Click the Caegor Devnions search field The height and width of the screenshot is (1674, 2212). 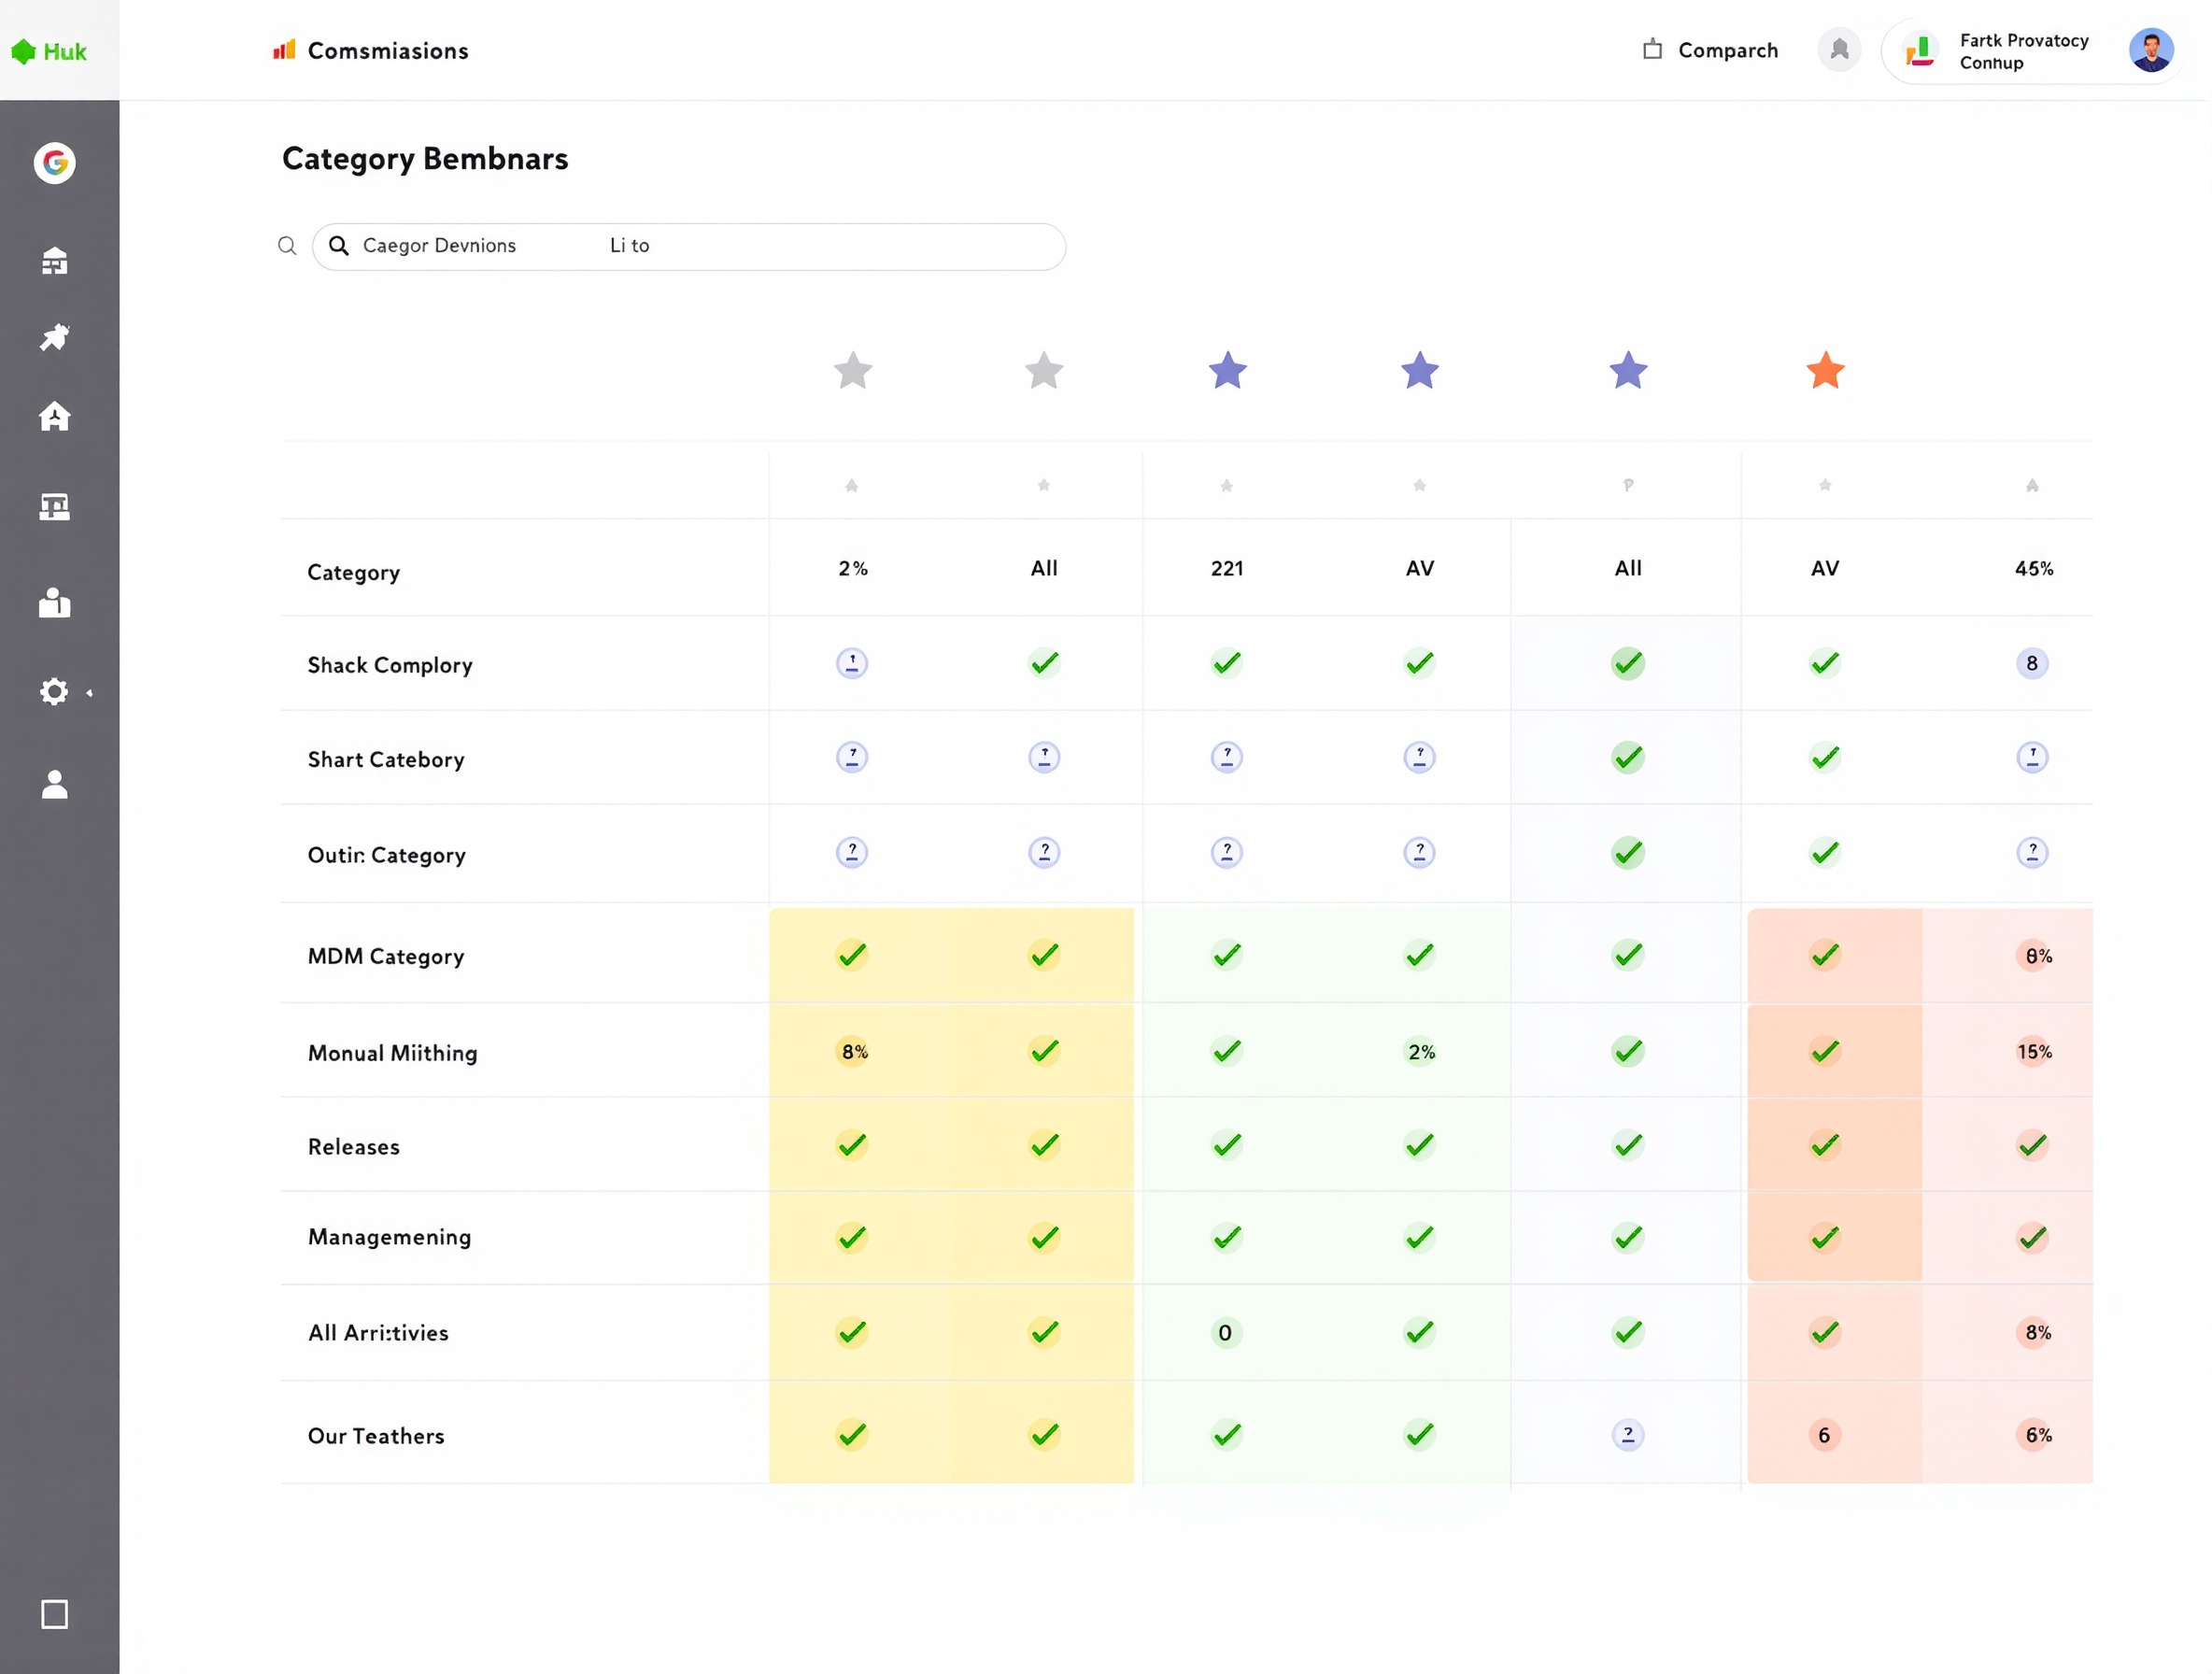pos(689,246)
